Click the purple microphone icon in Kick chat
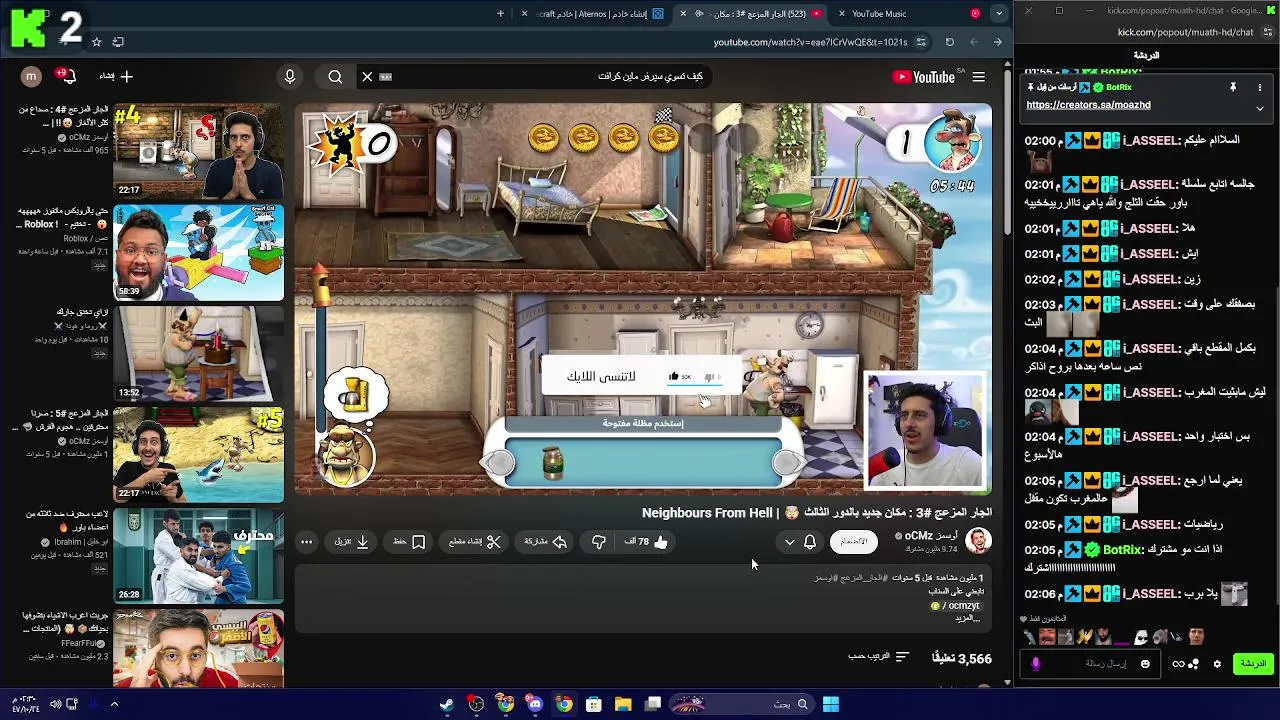 tap(1036, 664)
